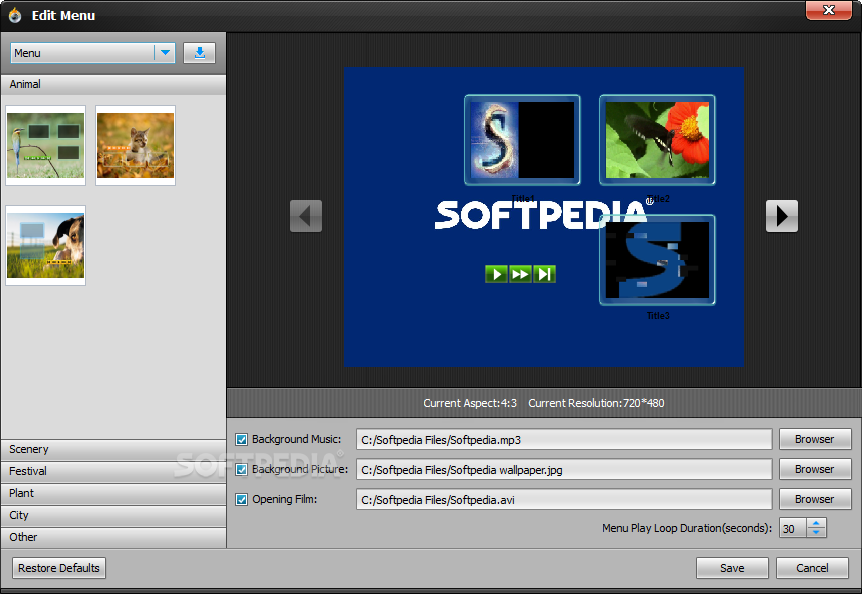The width and height of the screenshot is (862, 594).
Task: Toggle the Background Music checkbox
Action: (241, 440)
